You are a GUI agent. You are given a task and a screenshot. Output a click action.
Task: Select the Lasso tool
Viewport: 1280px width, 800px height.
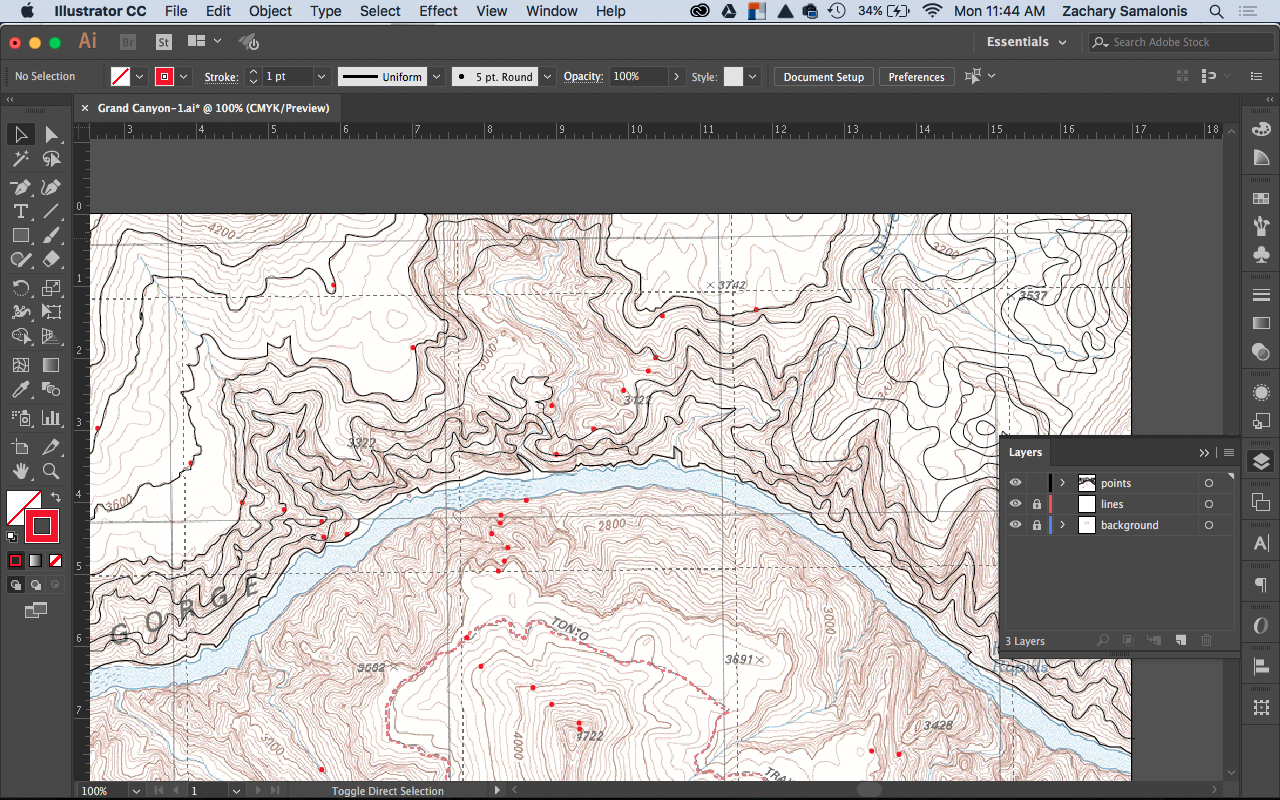tap(51, 159)
